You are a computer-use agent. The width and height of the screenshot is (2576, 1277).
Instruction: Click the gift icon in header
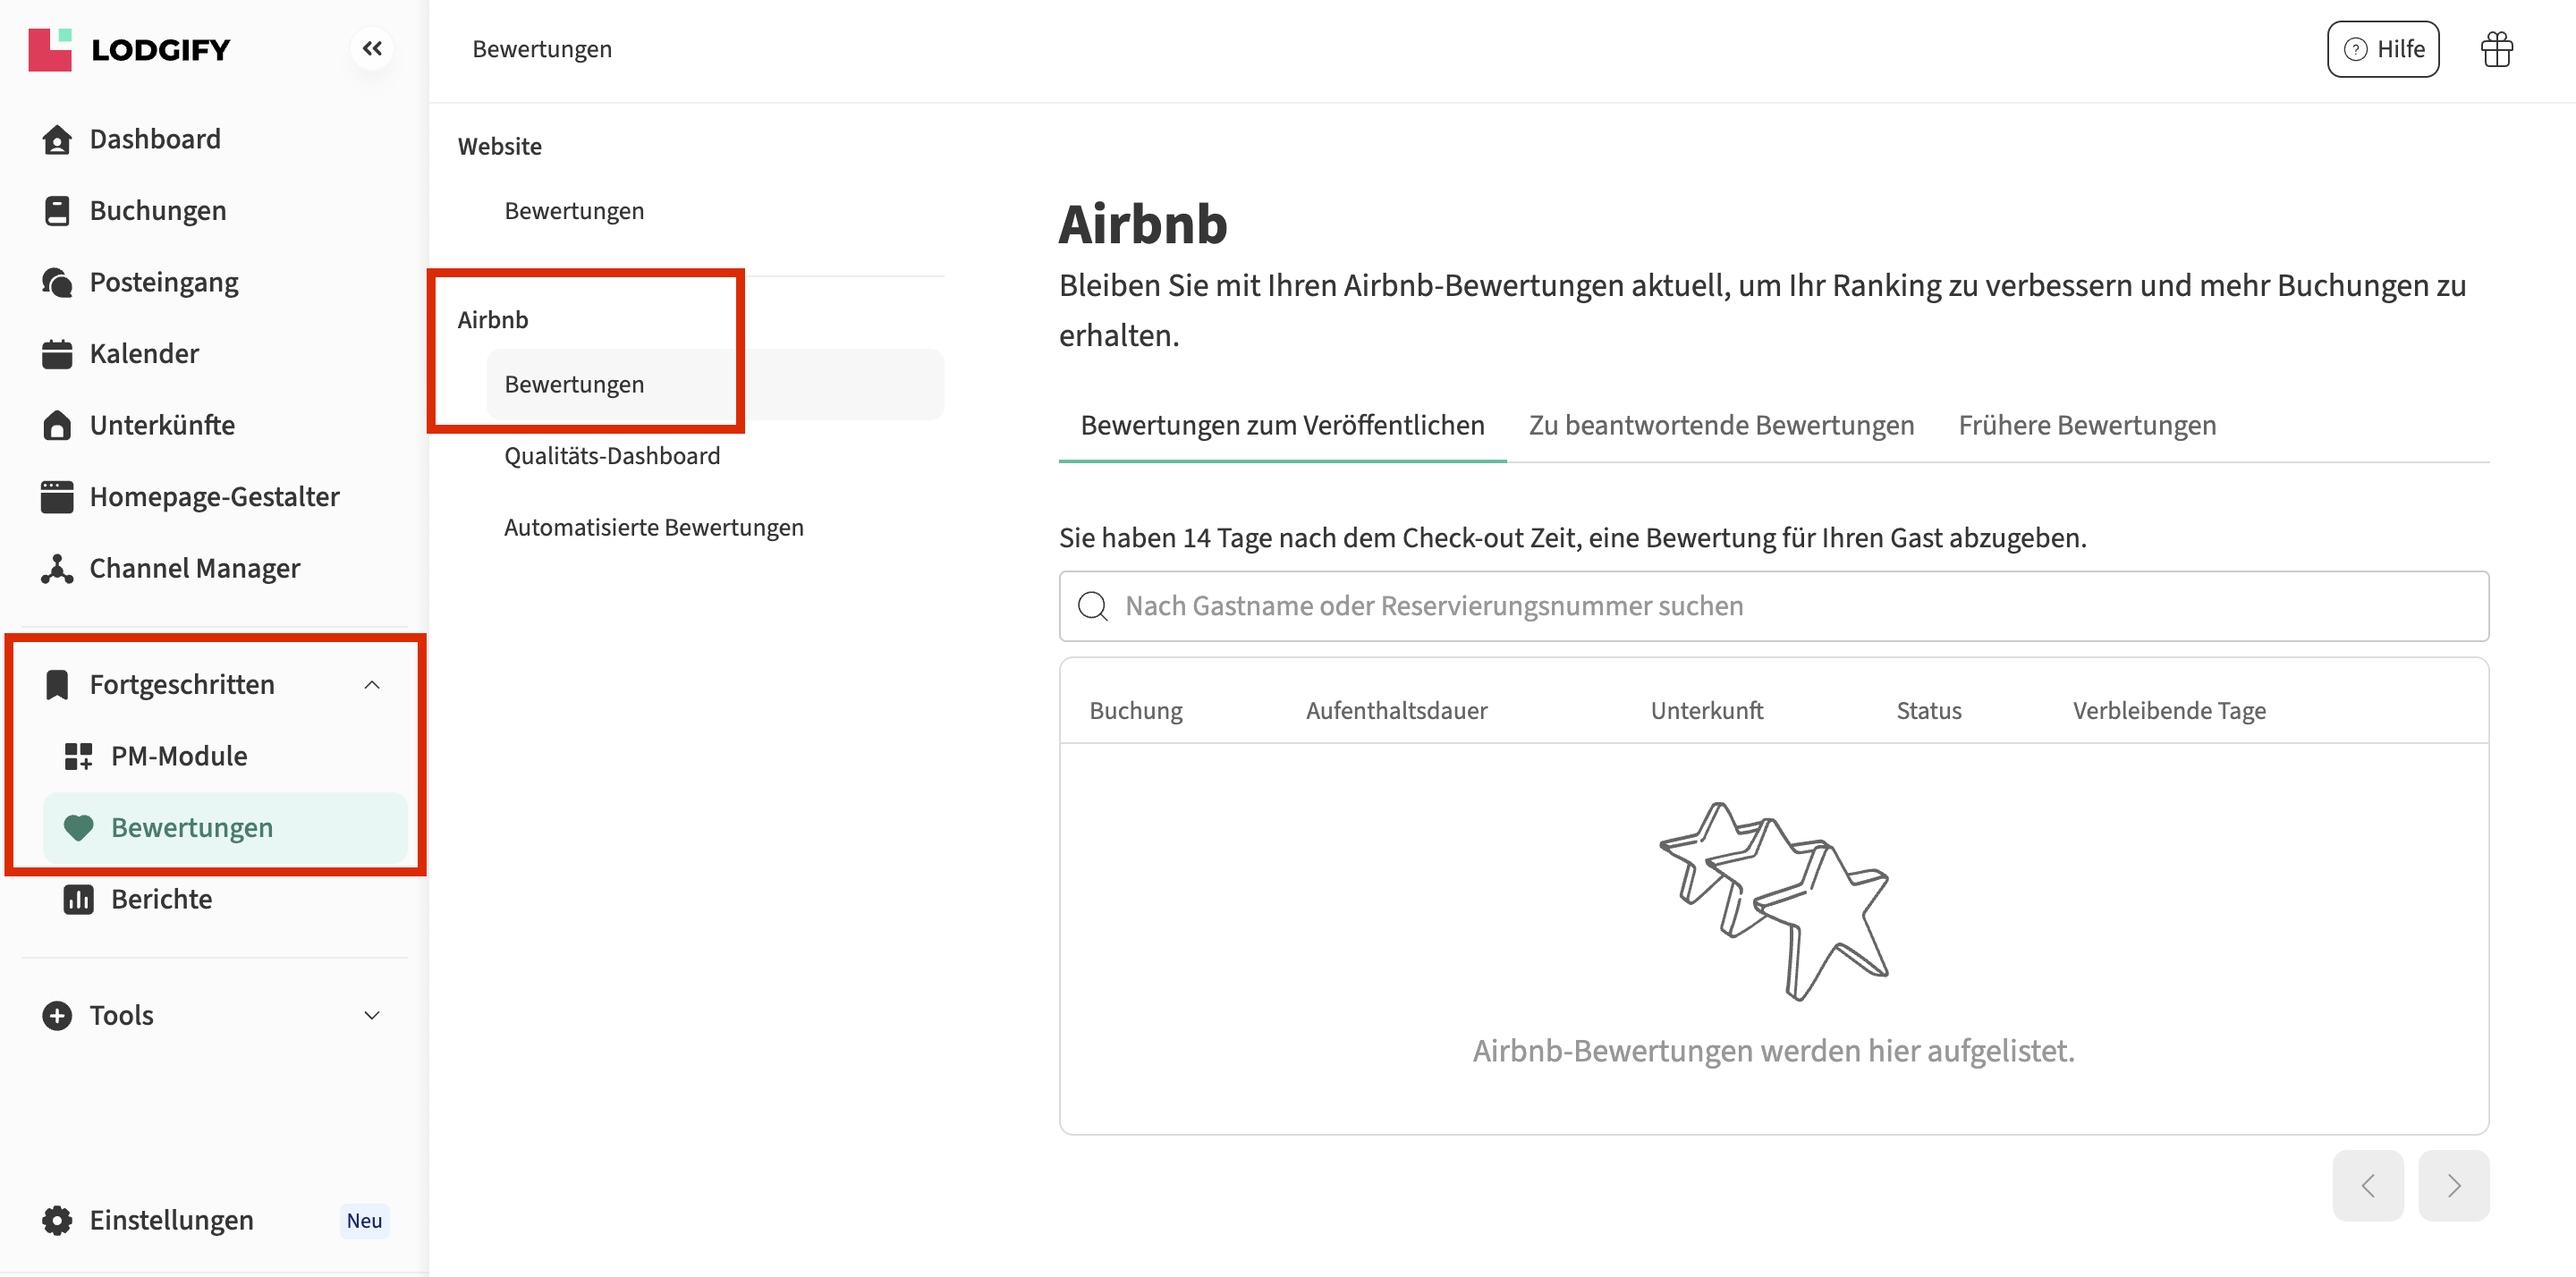[x=2496, y=49]
